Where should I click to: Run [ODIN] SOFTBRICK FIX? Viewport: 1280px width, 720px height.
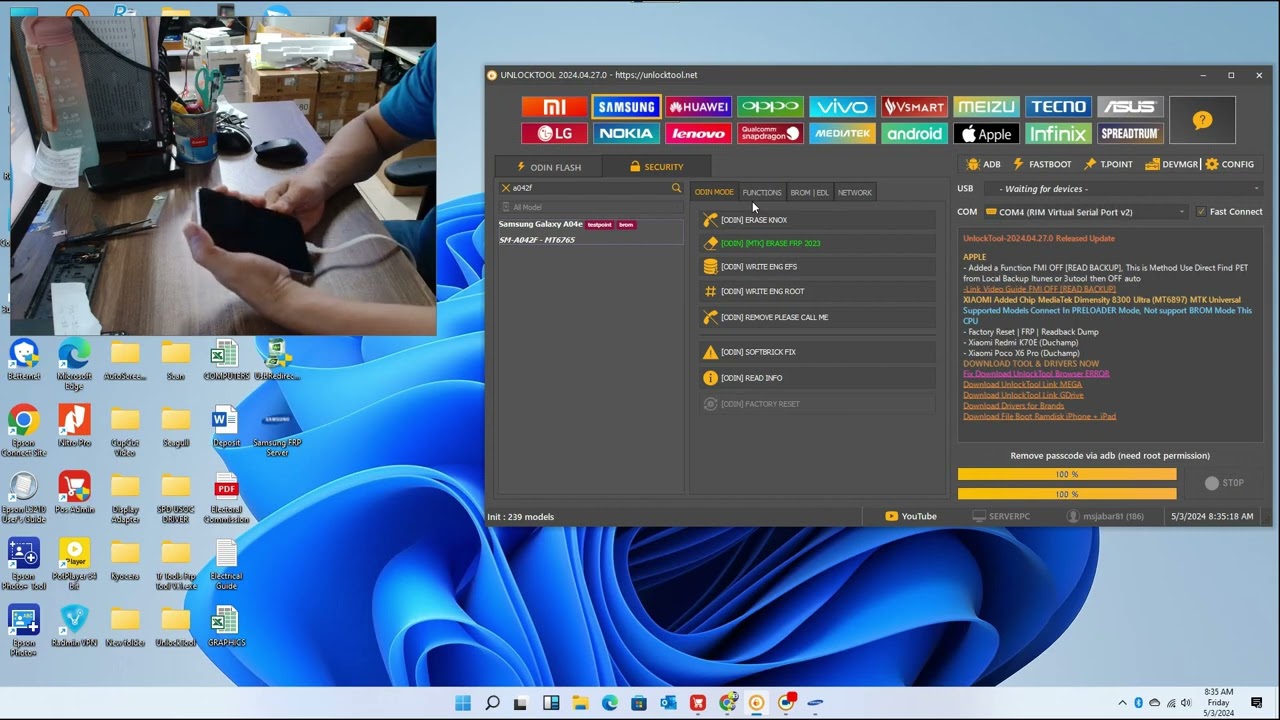[818, 352]
